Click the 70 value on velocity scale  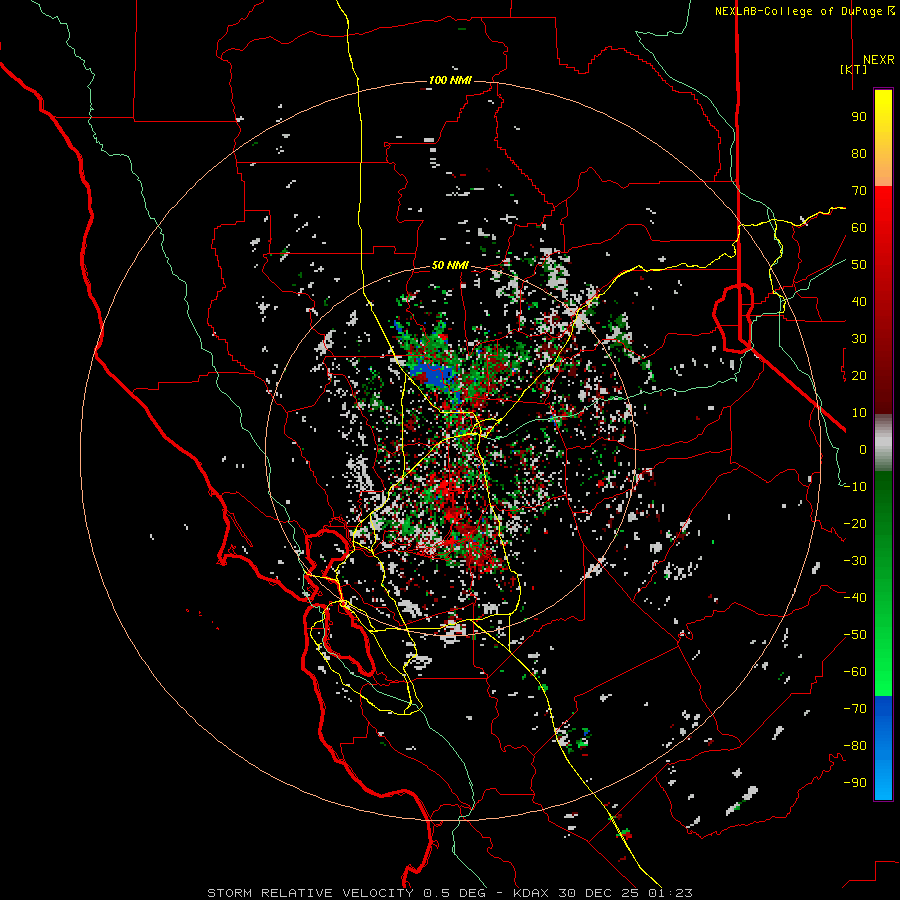(x=859, y=191)
